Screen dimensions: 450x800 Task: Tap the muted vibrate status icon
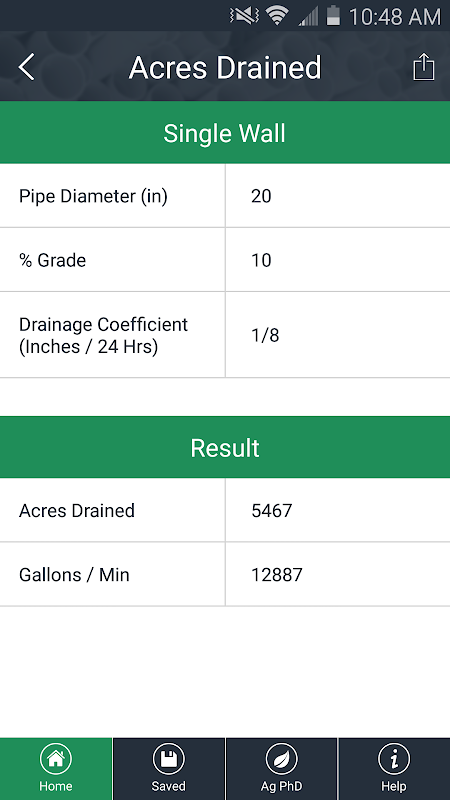tap(245, 16)
